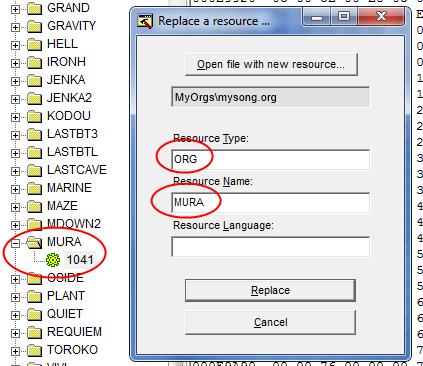423x366 pixels.
Task: Click the GRAVITY folder icon
Action: [x=34, y=27]
